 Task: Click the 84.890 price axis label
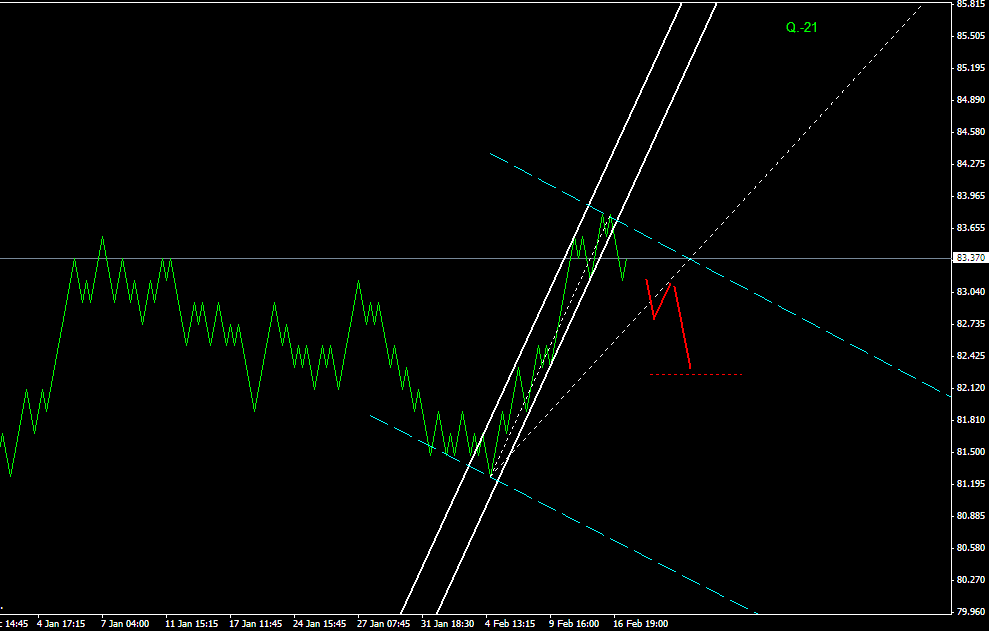971,100
